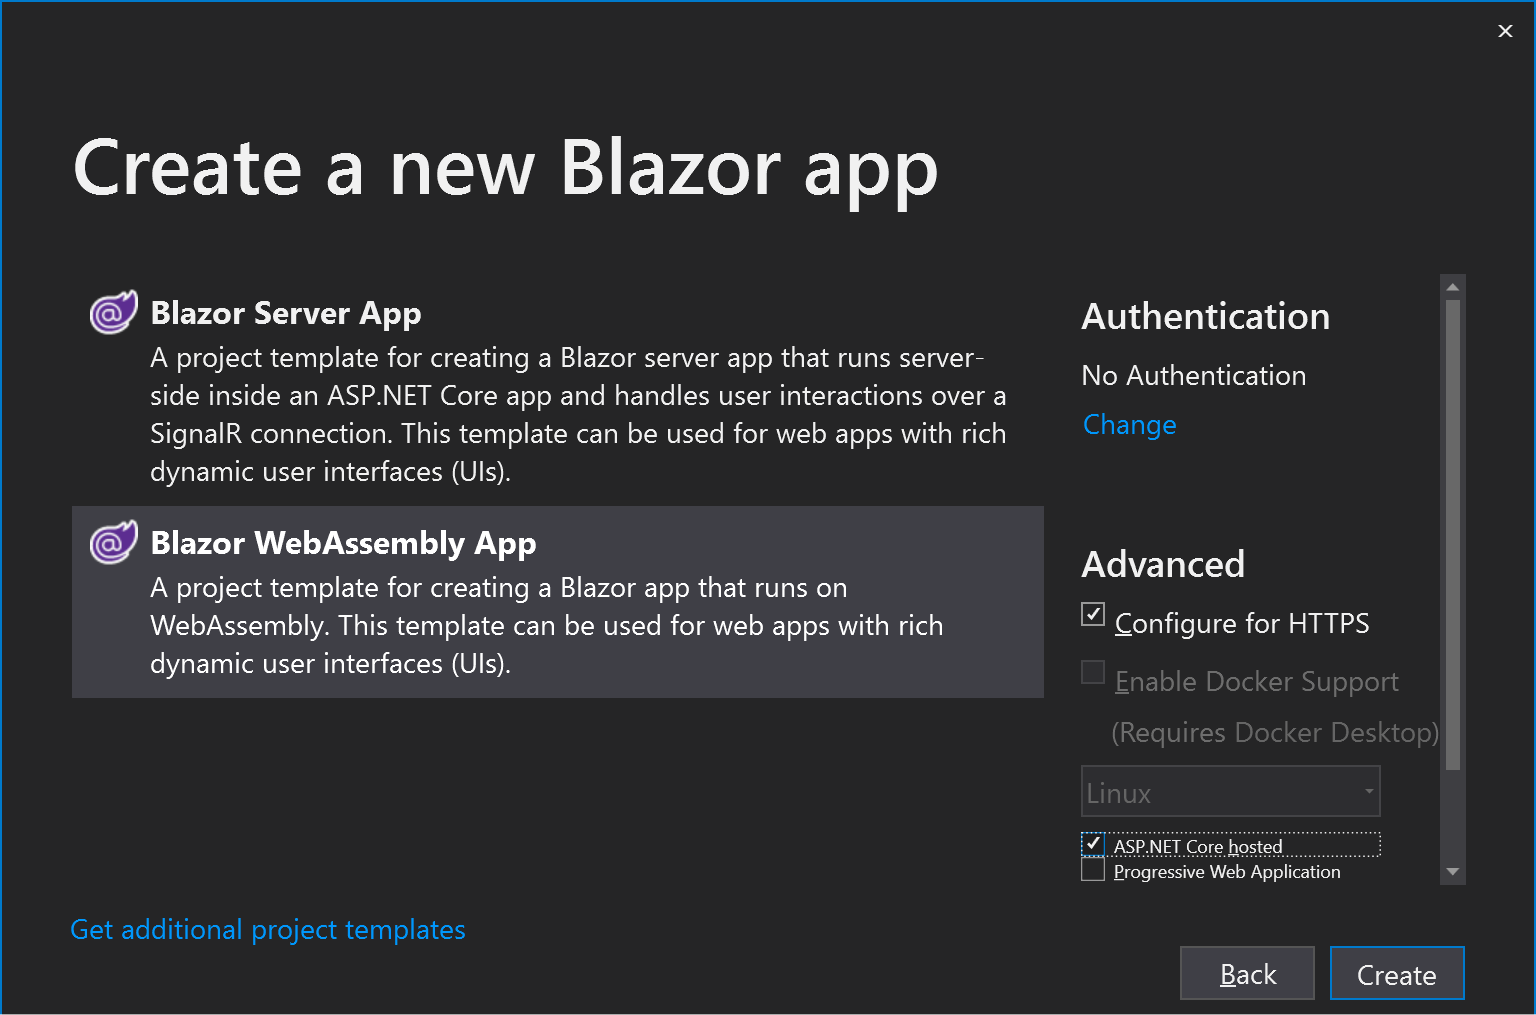1536x1015 pixels.
Task: Open the Linux OS dropdown
Action: [x=1231, y=792]
